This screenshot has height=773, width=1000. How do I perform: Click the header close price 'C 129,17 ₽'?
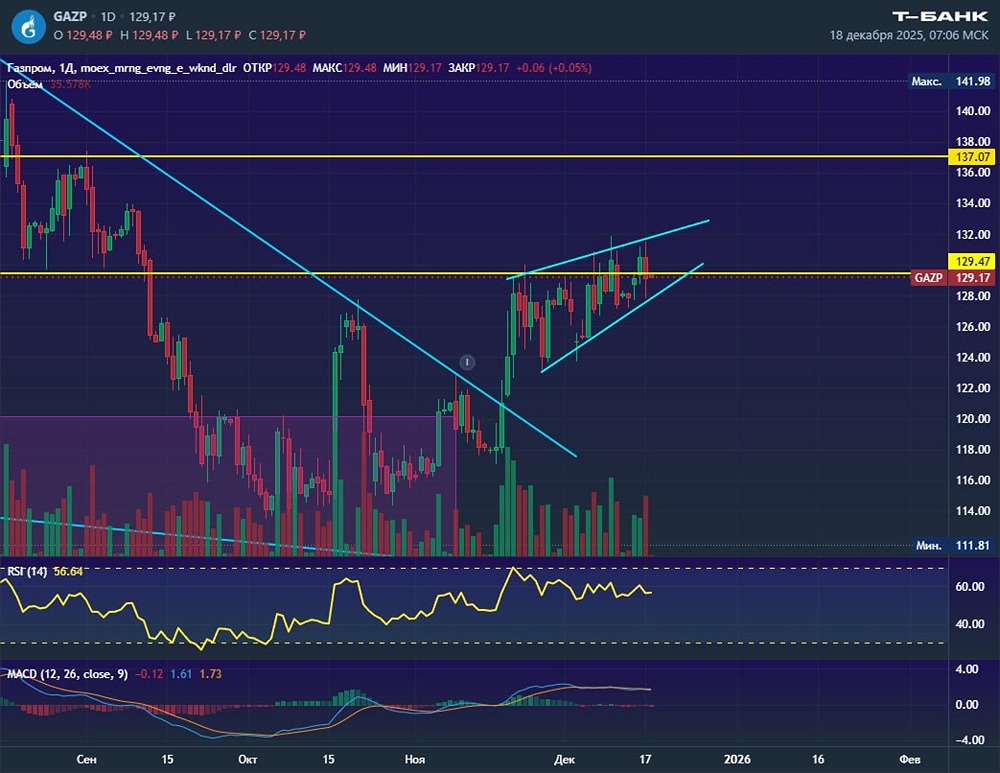tap(277, 35)
